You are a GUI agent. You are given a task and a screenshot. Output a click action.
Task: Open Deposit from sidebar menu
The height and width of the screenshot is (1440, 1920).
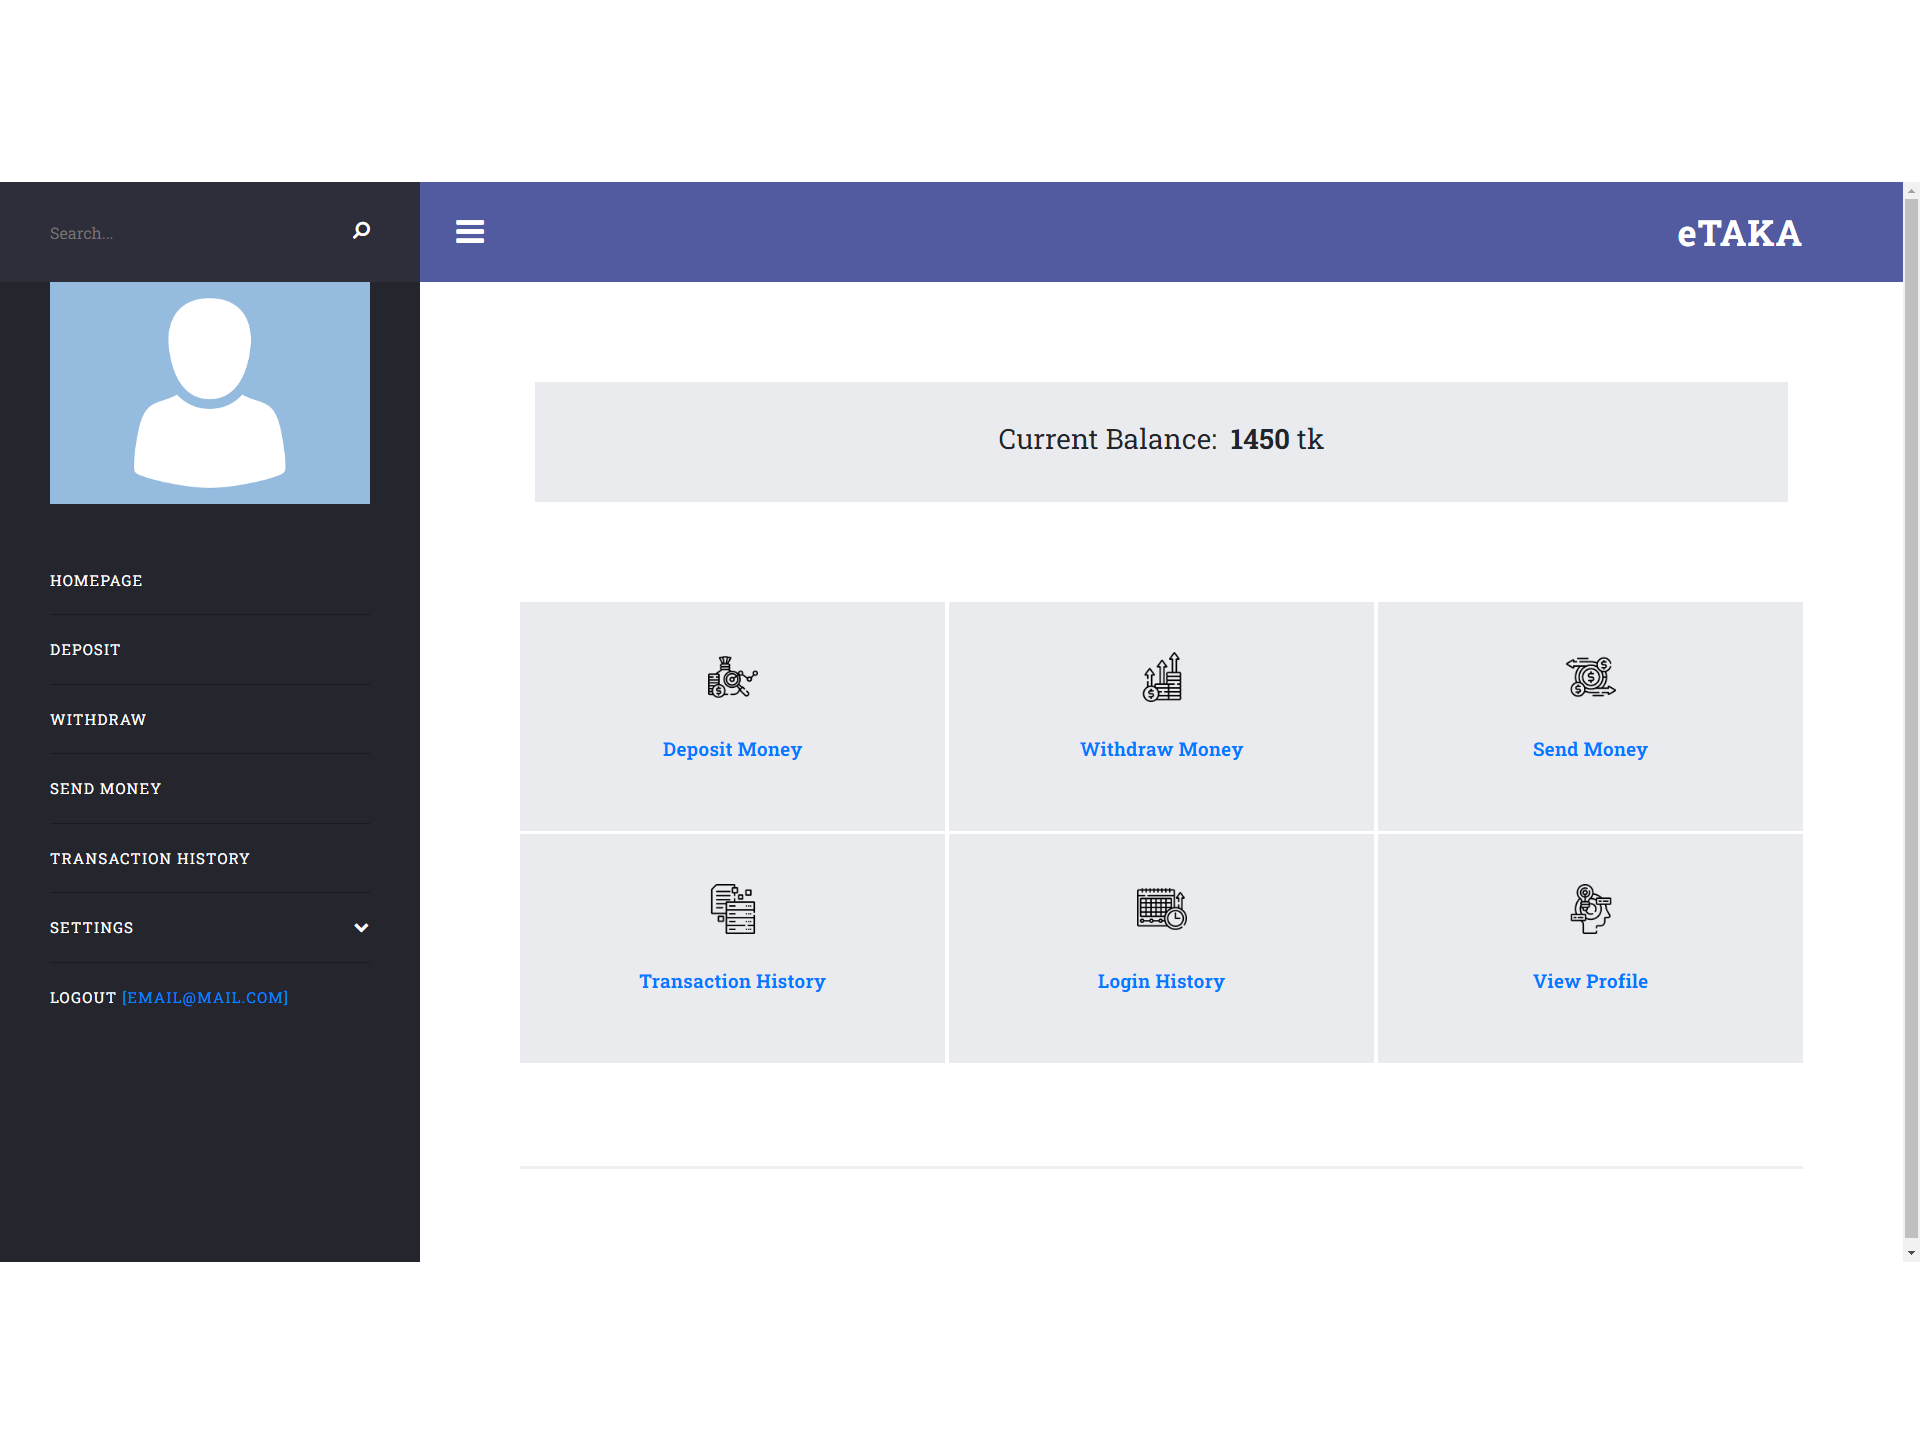(85, 650)
